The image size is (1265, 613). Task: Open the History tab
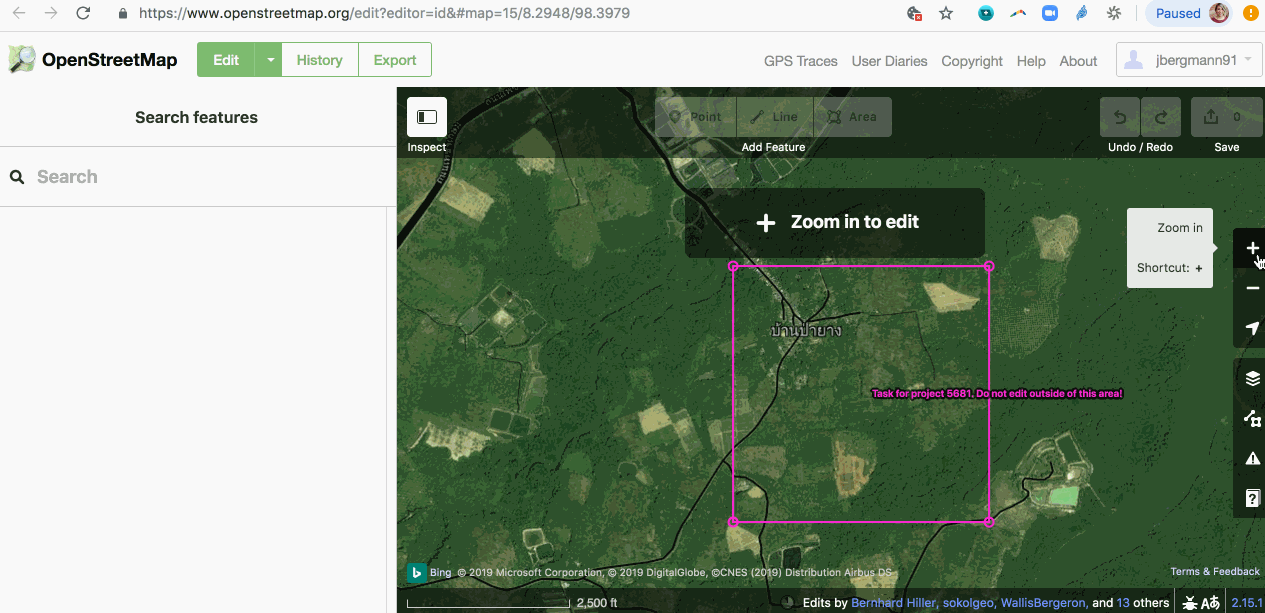tap(319, 60)
